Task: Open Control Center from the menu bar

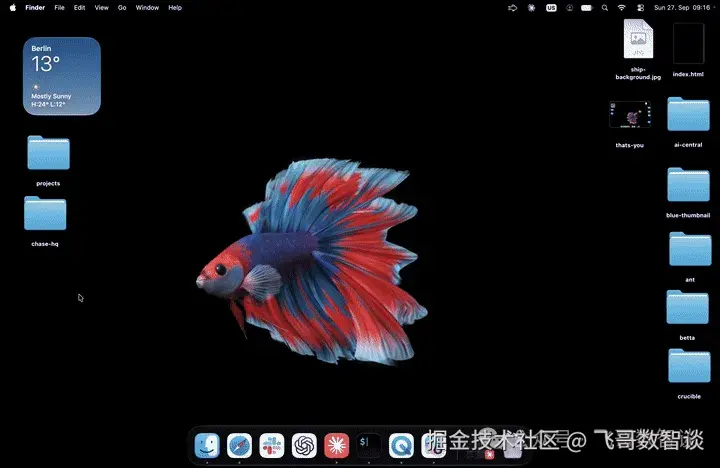Action: [x=641, y=8]
